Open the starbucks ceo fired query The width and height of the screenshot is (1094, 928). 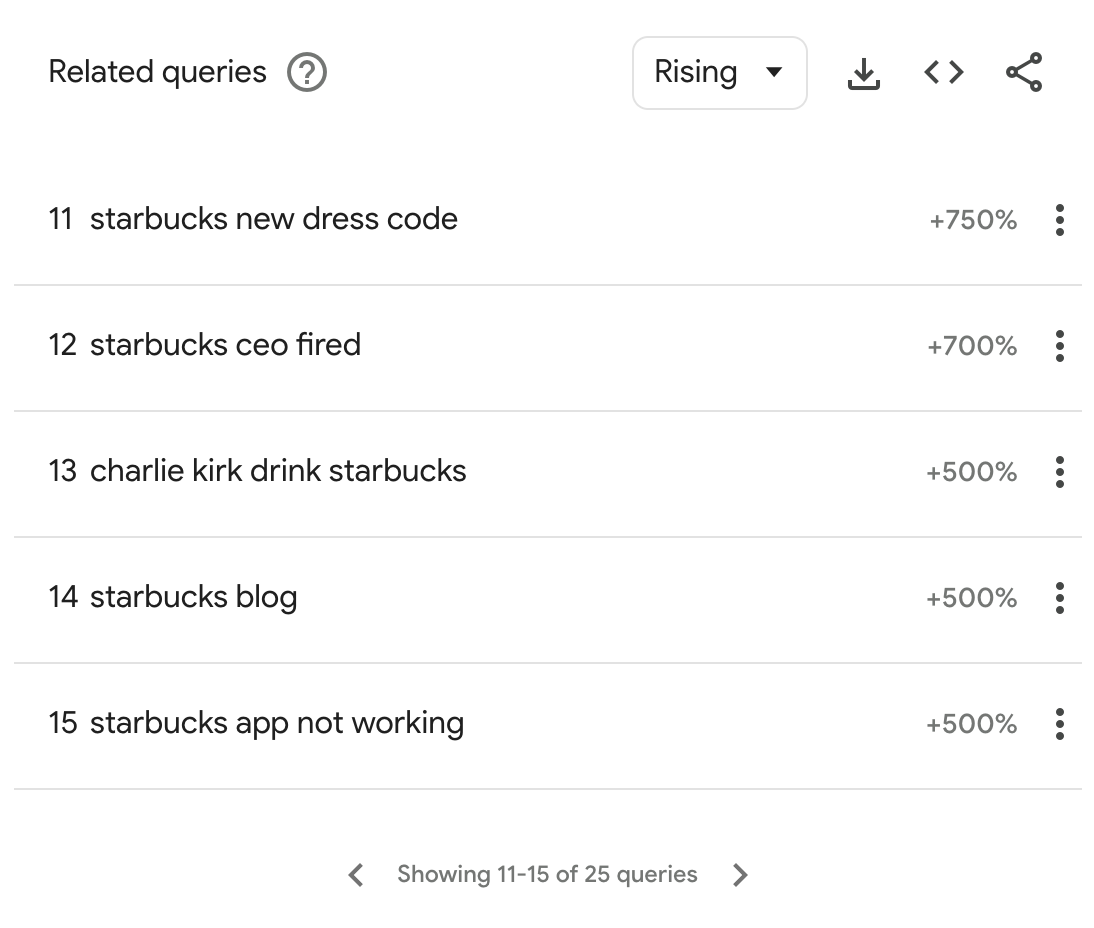point(225,345)
